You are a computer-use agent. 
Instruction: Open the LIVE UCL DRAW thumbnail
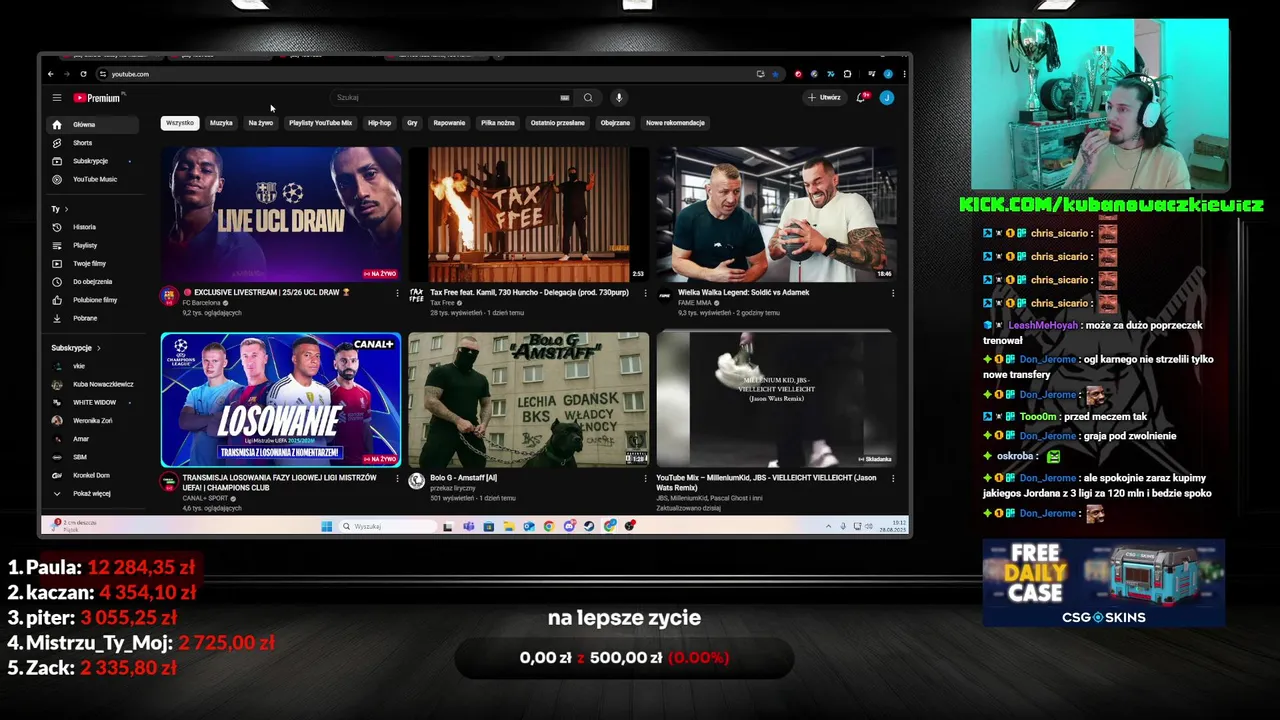(281, 215)
